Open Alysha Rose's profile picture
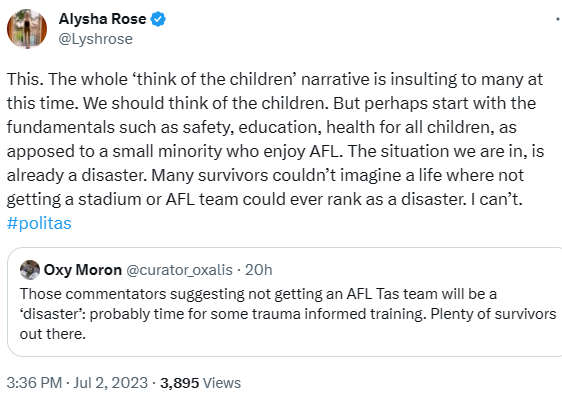The height and width of the screenshot is (397, 562). click(27, 29)
